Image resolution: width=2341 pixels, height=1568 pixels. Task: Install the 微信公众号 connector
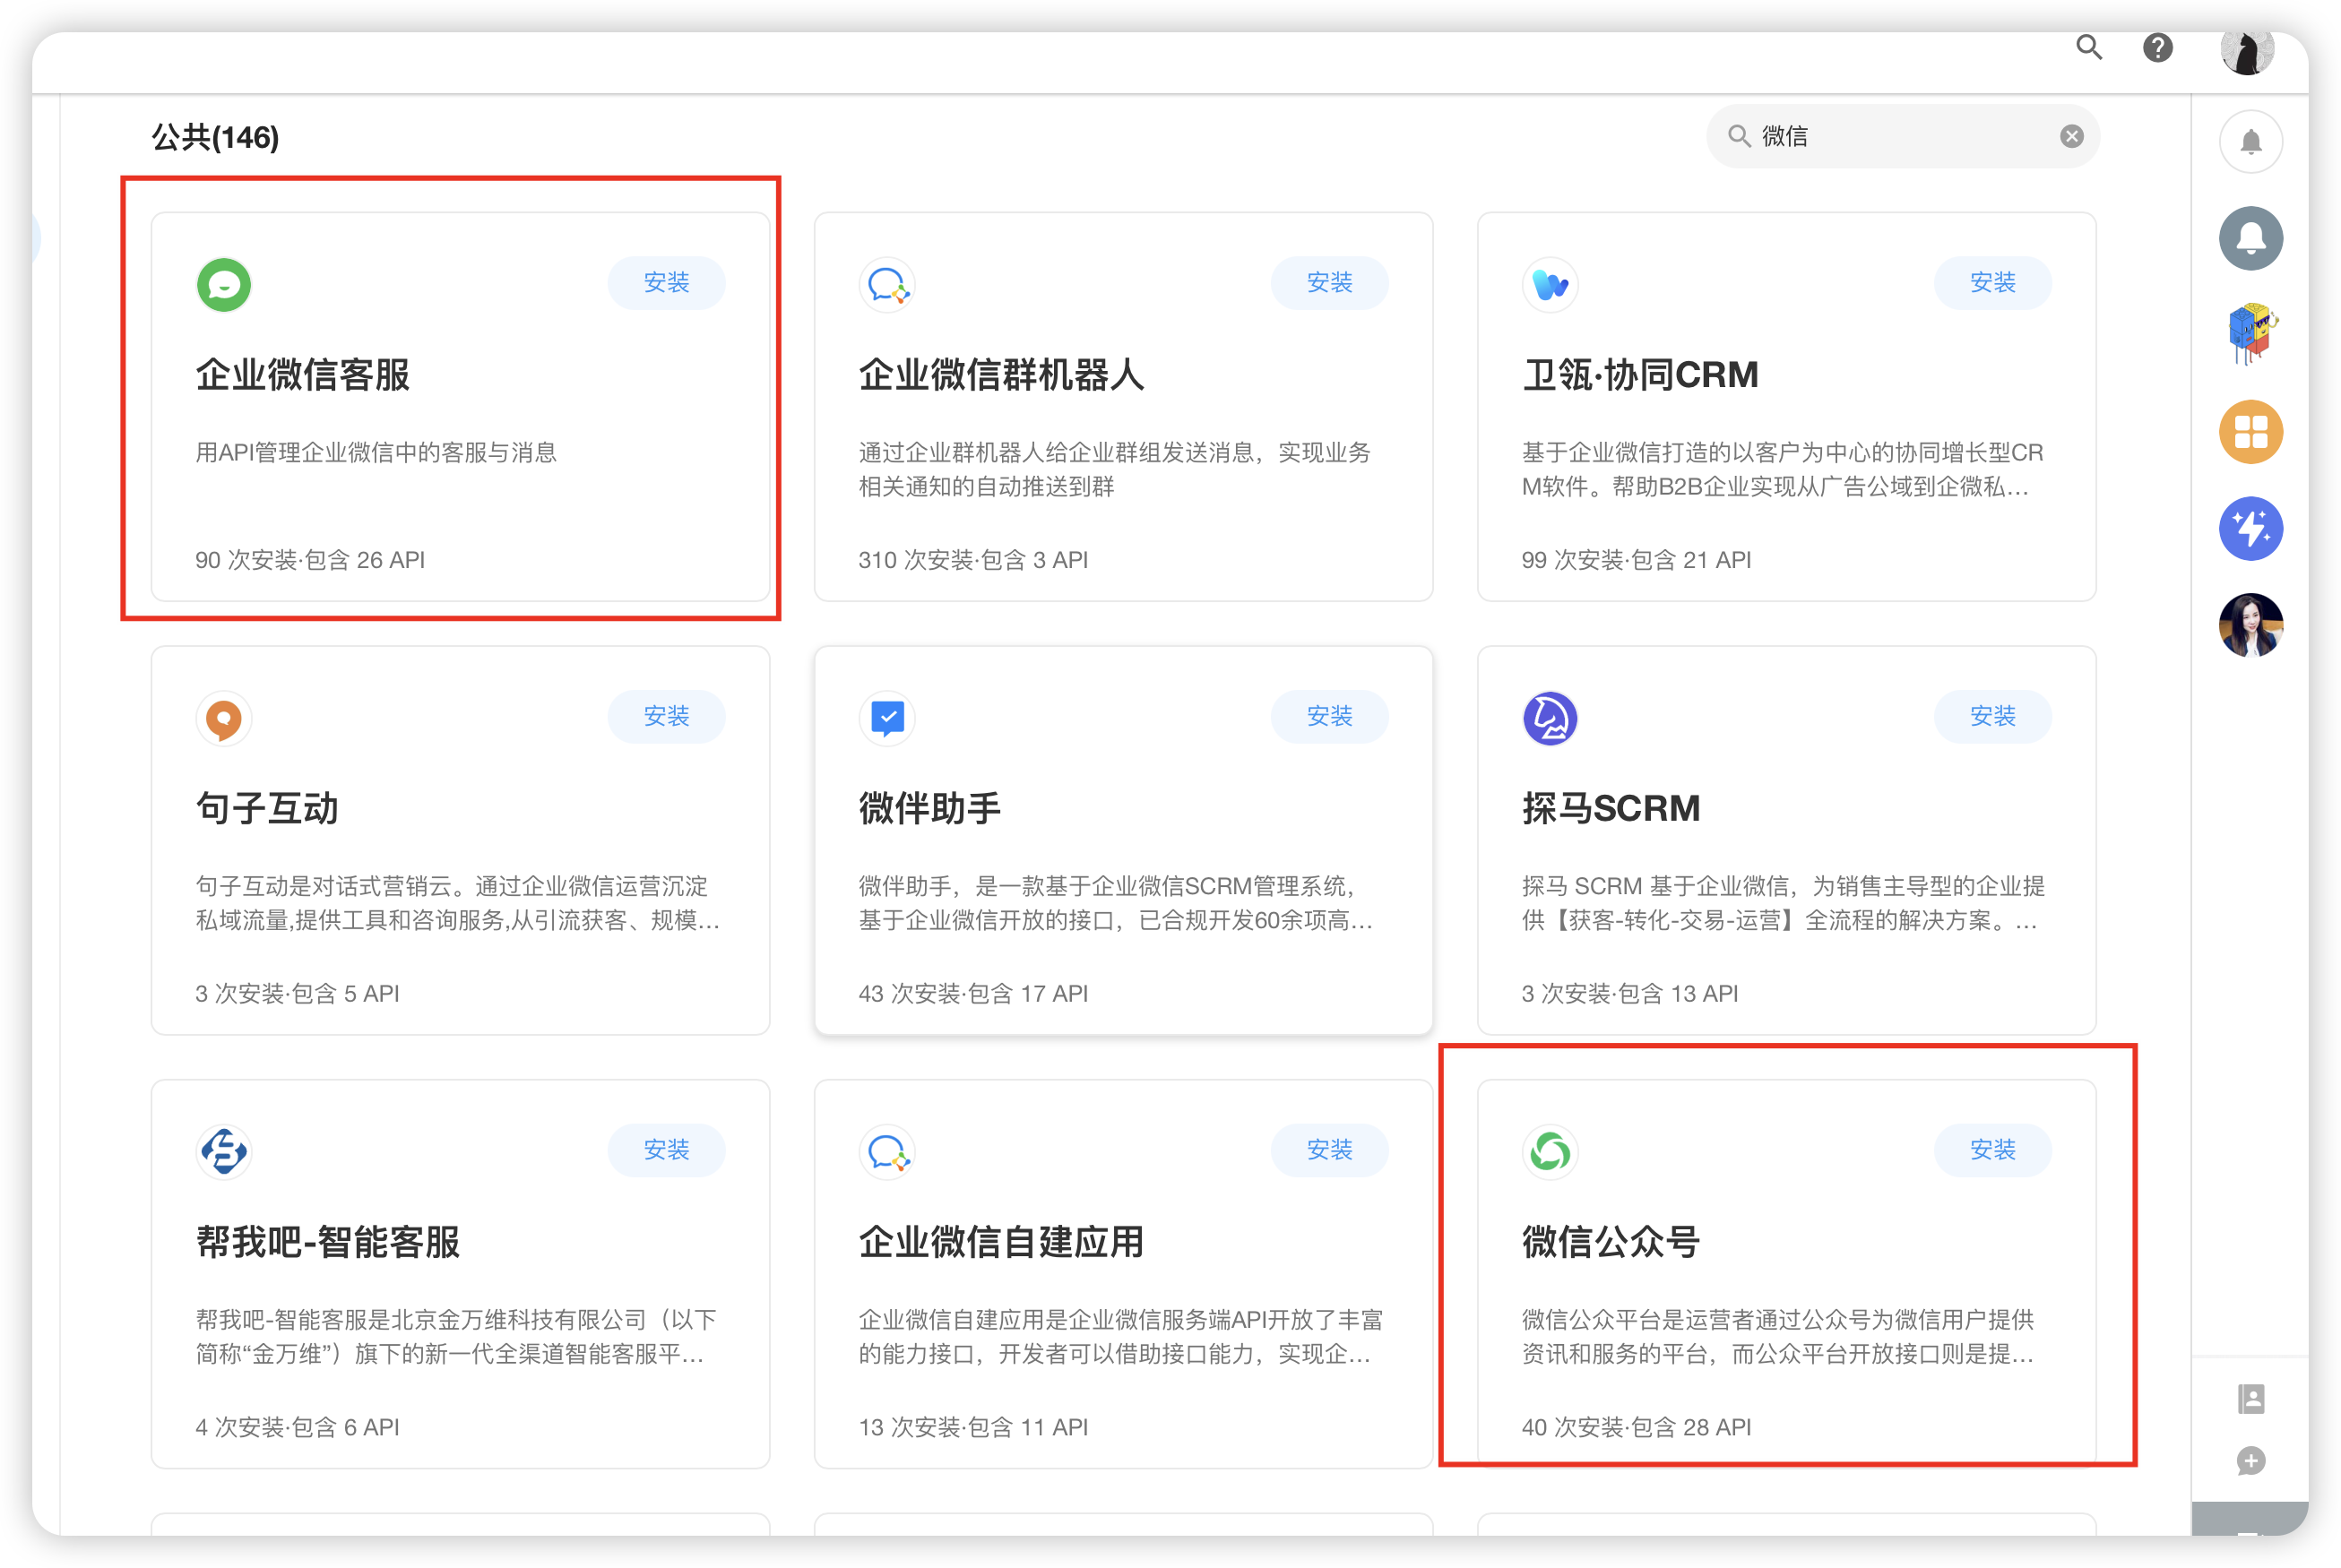coord(1992,1150)
